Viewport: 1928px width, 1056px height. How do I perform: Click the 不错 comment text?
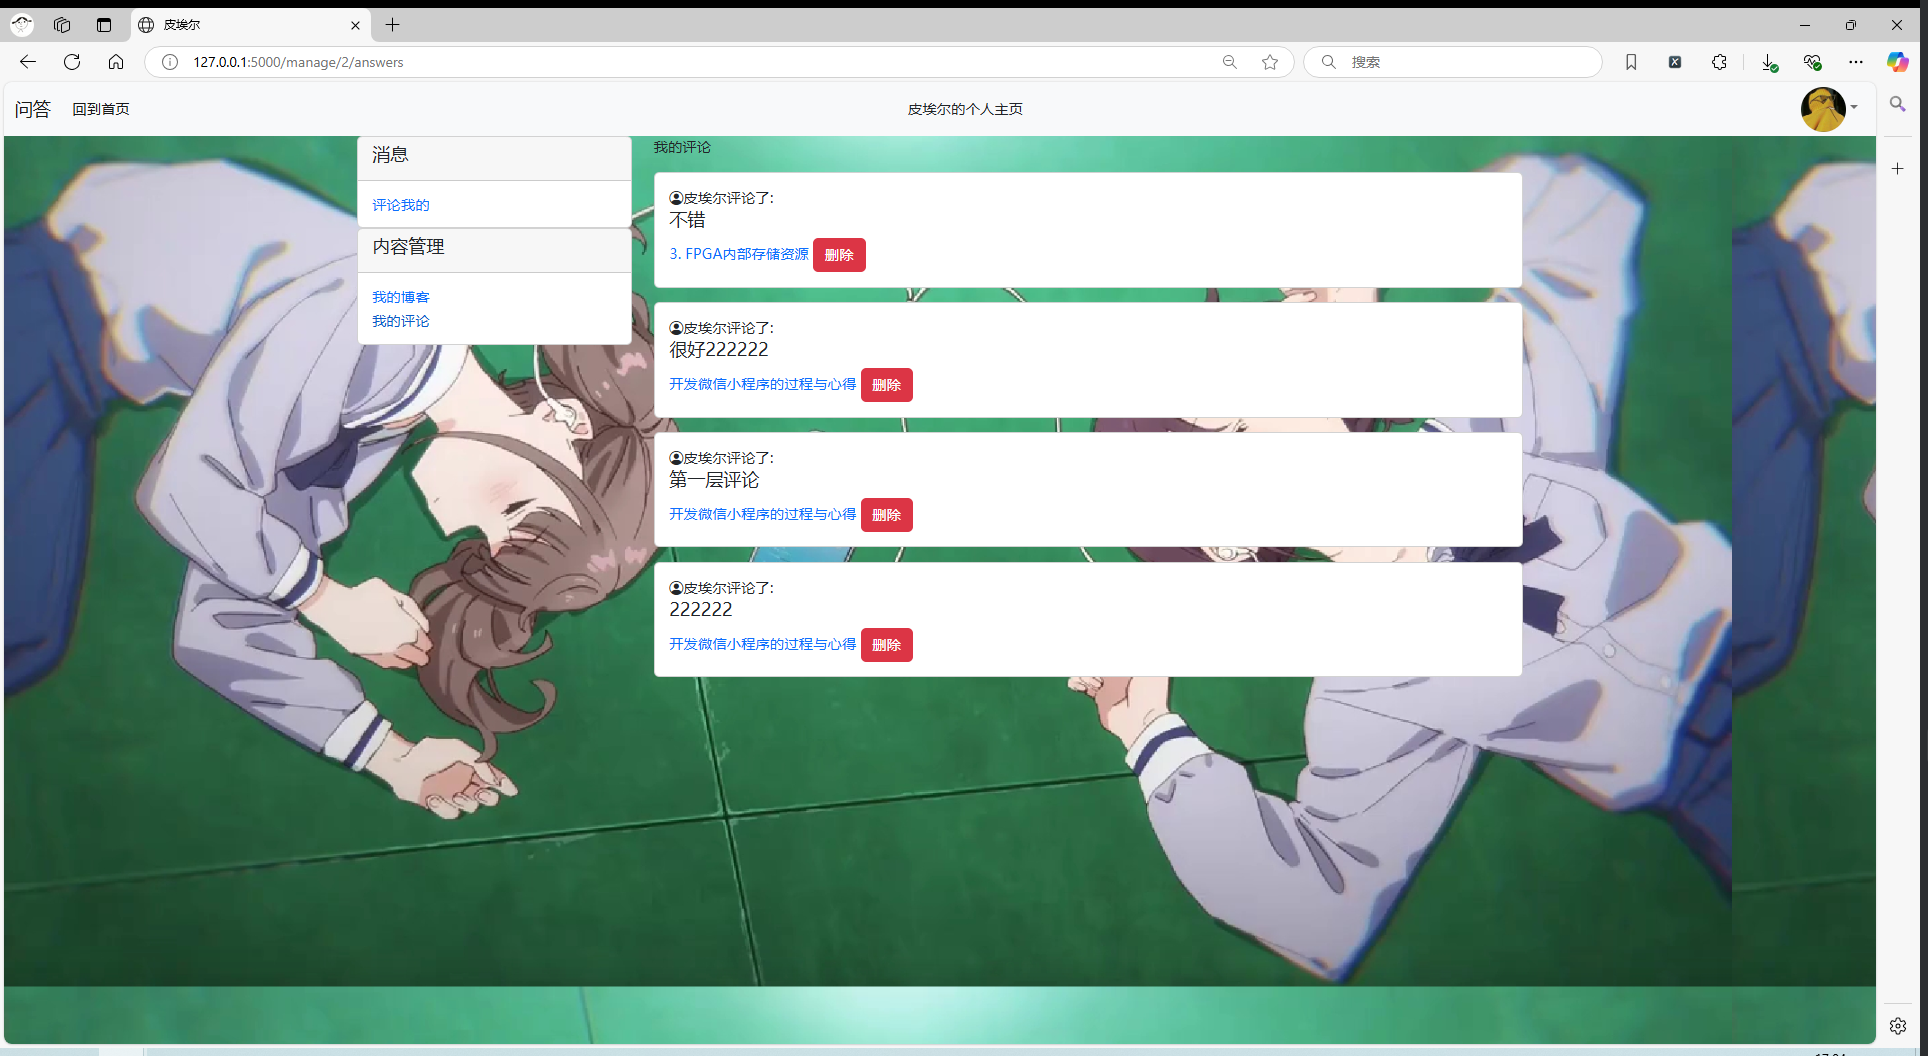(687, 220)
